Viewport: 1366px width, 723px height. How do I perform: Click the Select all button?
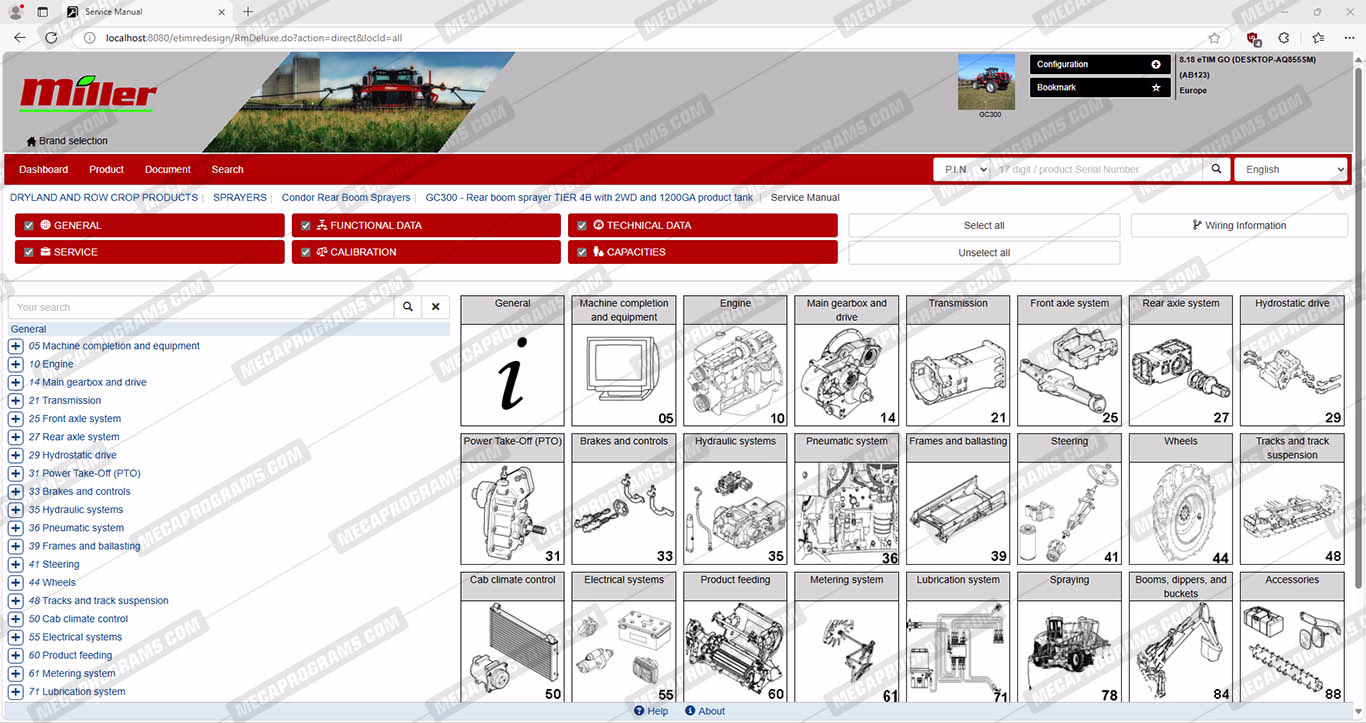984,226
